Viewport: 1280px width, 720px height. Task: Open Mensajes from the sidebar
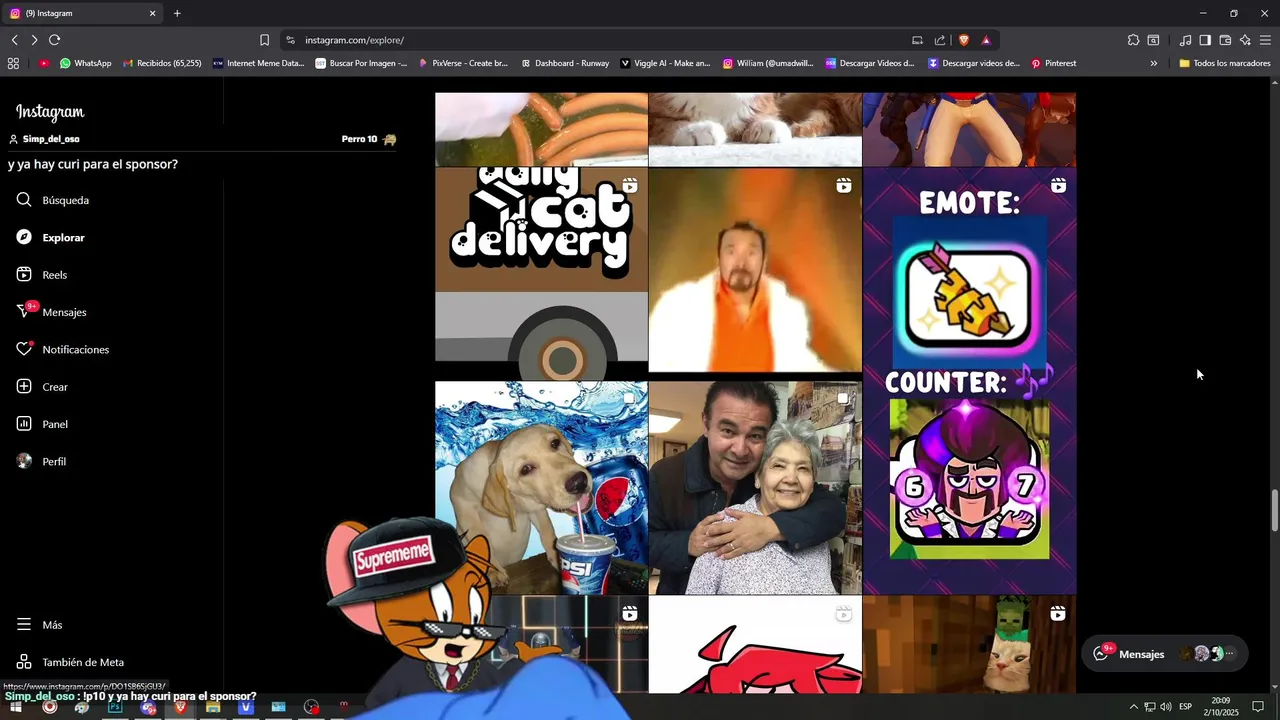coord(51,312)
